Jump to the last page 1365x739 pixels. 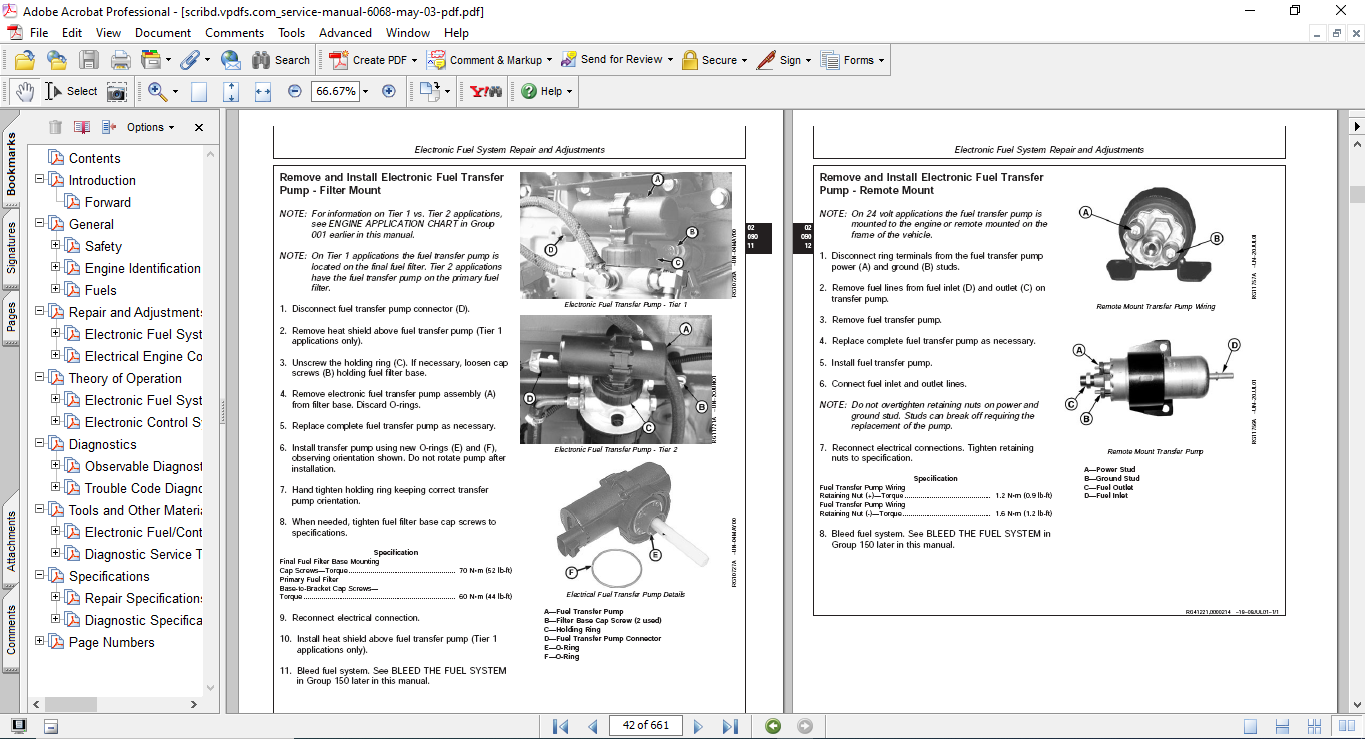[730, 726]
